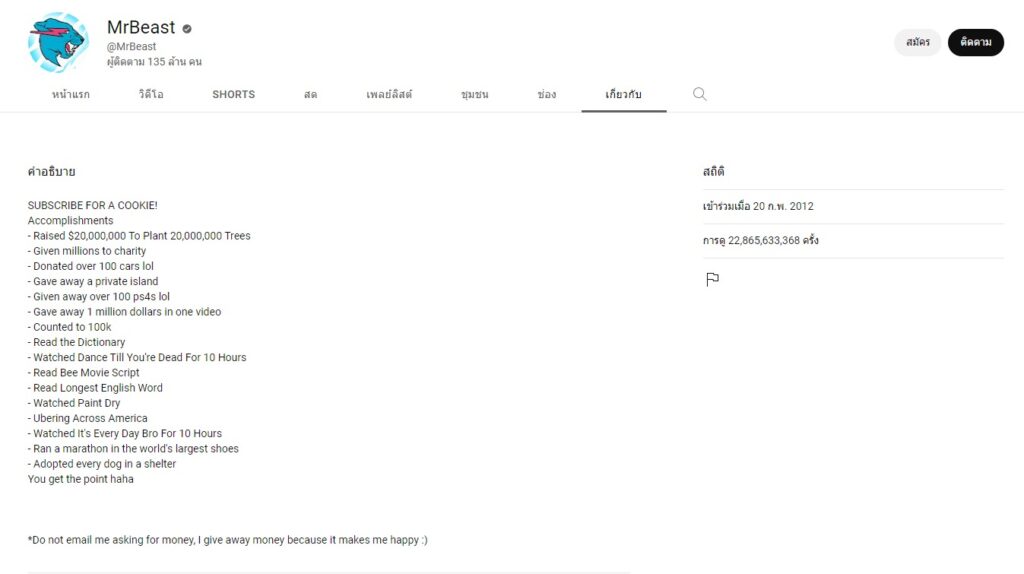The width and height of the screenshot is (1024, 574).
Task: Click the Given away over 100 ps4s line
Action: click(x=99, y=296)
